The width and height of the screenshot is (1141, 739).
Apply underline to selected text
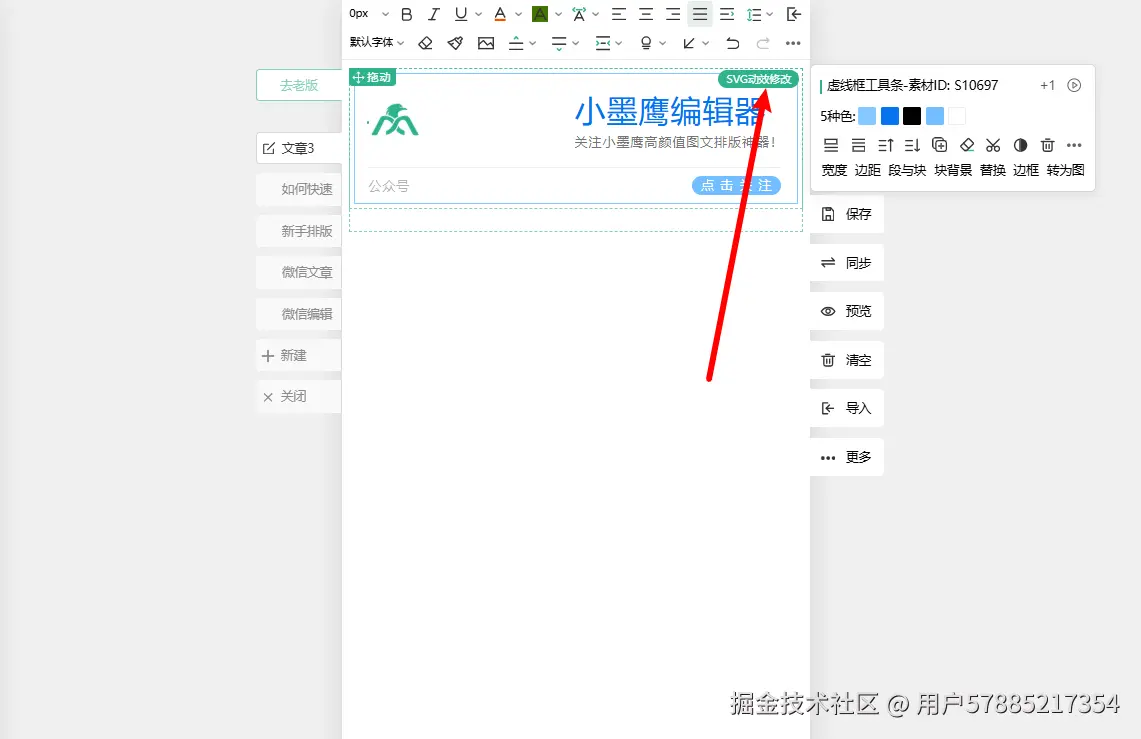point(461,14)
